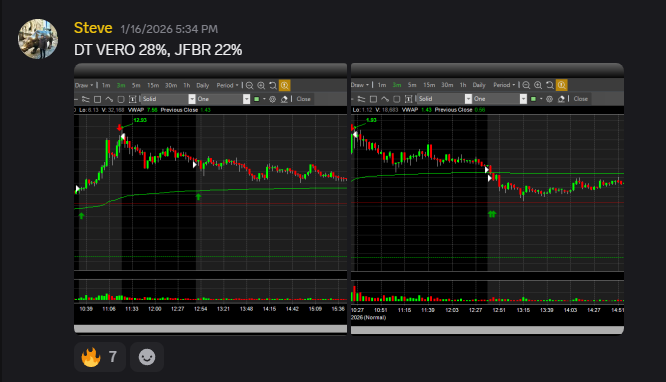The height and width of the screenshot is (382, 666).
Task: Toggle highlighted orange magnifier in right chart
Action: pyautogui.click(x=562, y=85)
